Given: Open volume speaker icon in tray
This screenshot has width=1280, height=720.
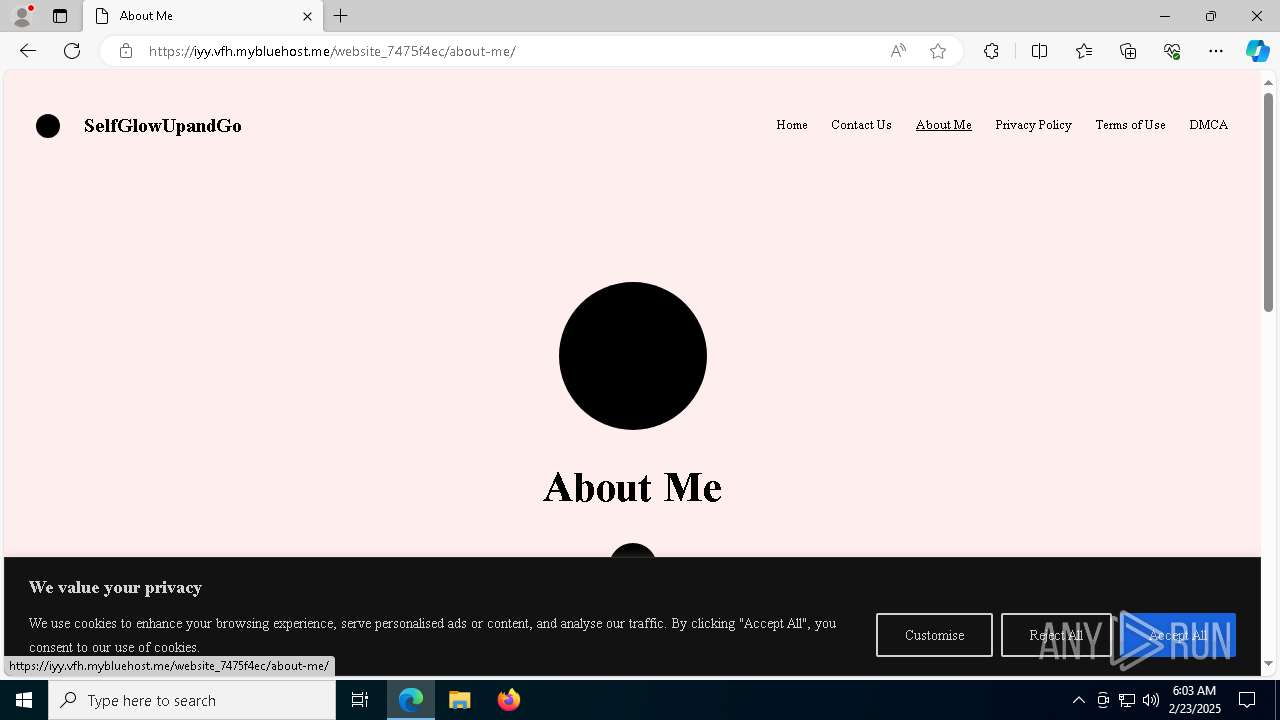Looking at the screenshot, I should point(1151,700).
